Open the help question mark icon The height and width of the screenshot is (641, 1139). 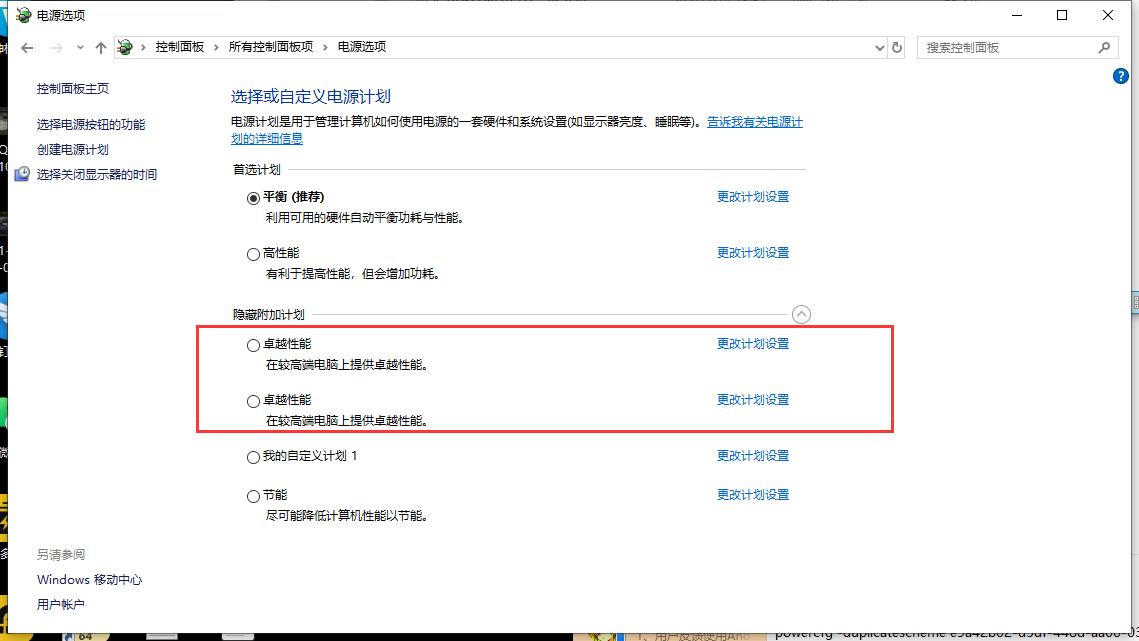tap(1121, 76)
